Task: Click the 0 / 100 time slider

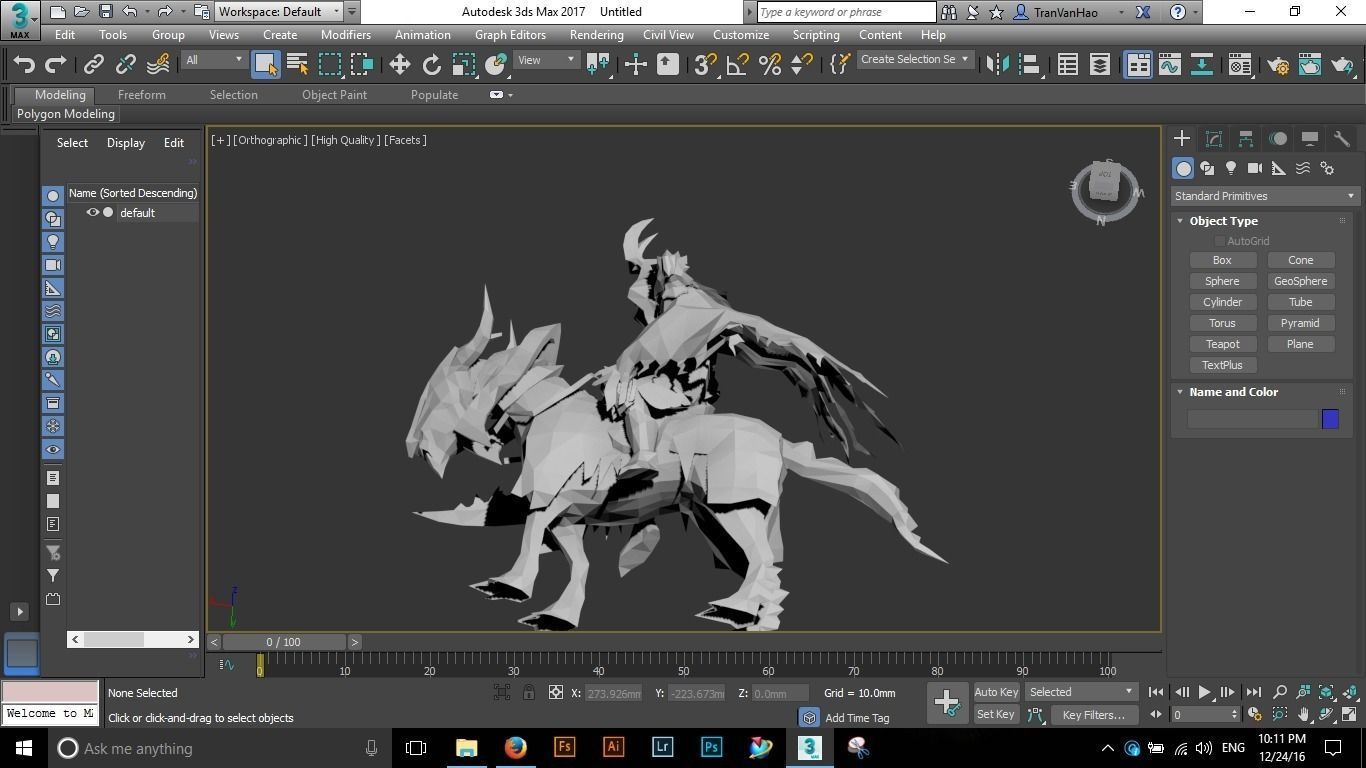Action: click(284, 642)
